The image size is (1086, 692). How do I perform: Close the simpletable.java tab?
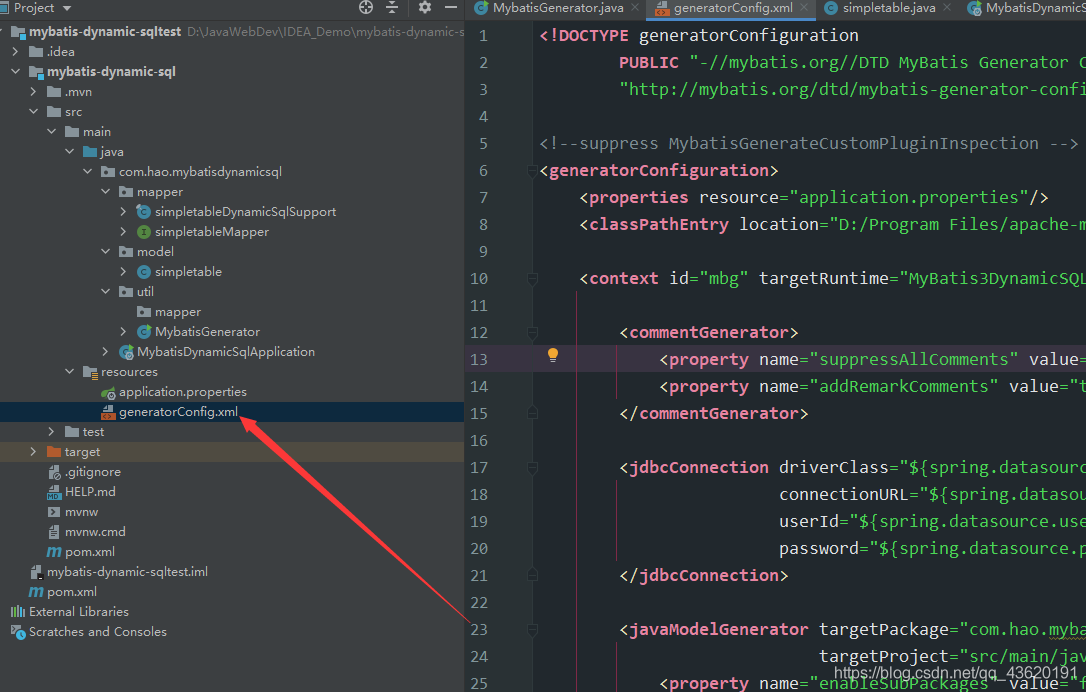947,8
